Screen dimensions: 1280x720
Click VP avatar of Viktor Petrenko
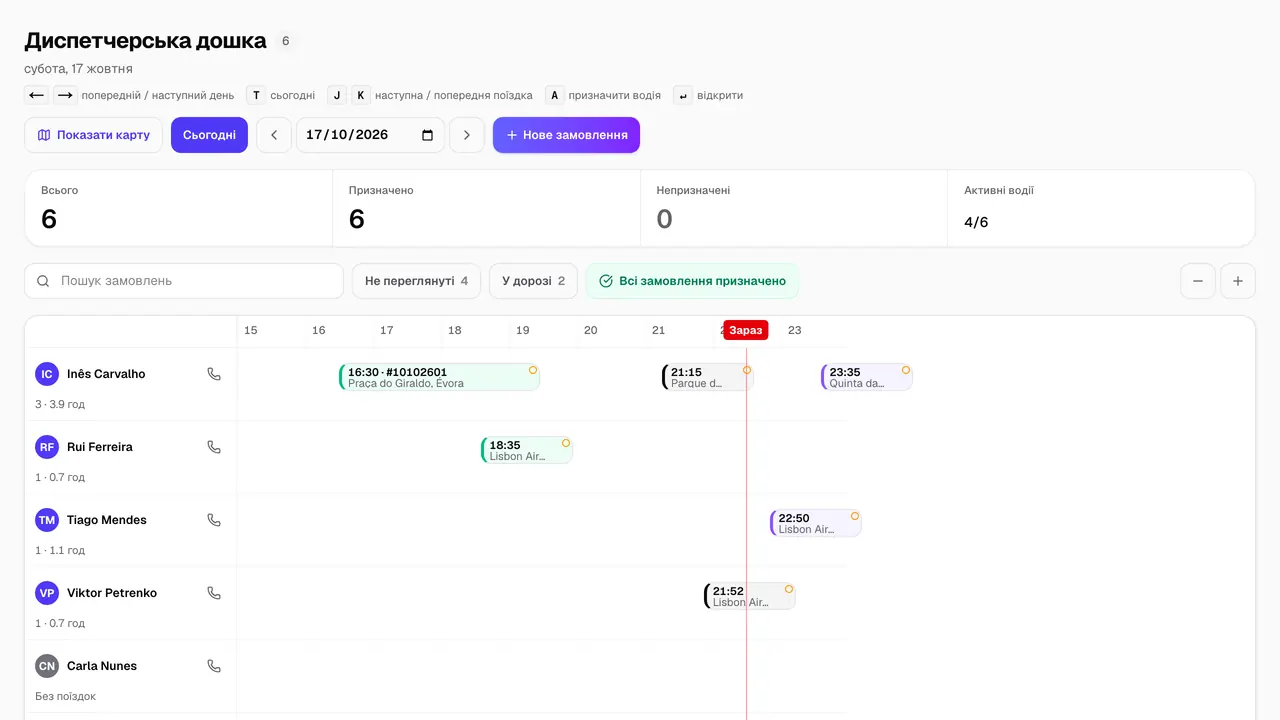47,593
